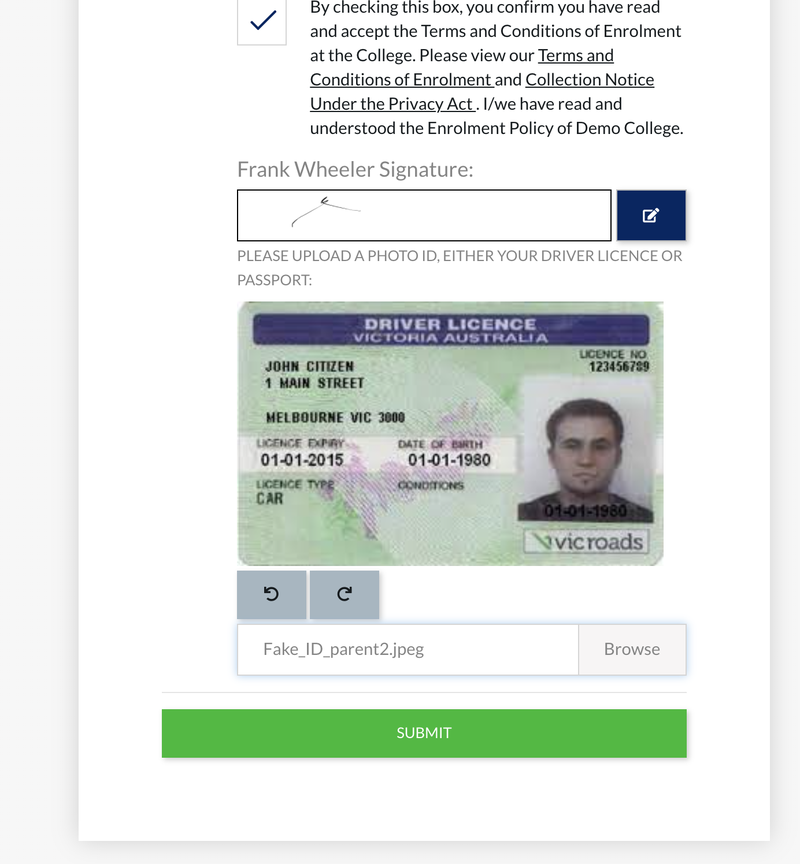Submit the enrolment form
Screen dimensions: 800x864
pos(424,733)
